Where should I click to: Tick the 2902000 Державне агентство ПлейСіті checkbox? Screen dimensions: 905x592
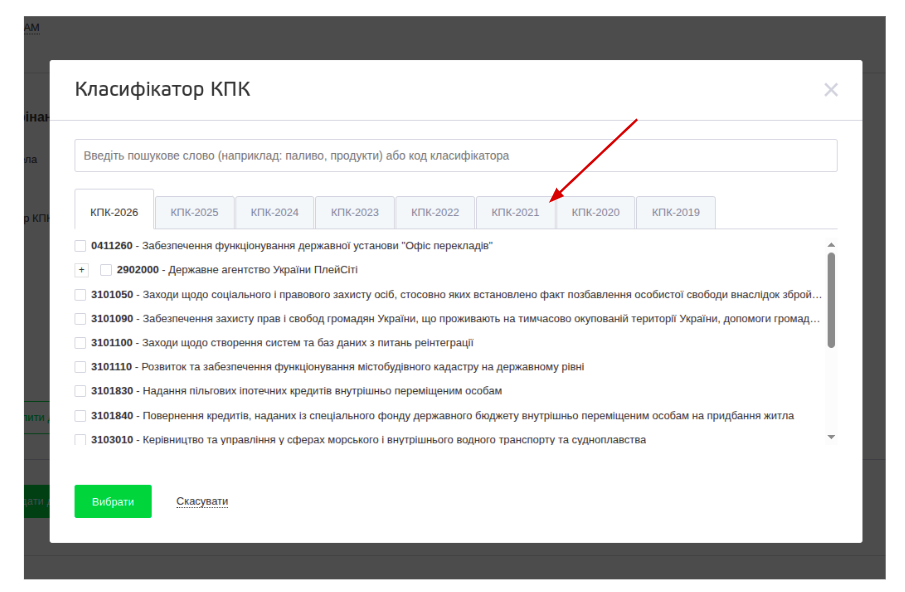pyautogui.click(x=105, y=269)
